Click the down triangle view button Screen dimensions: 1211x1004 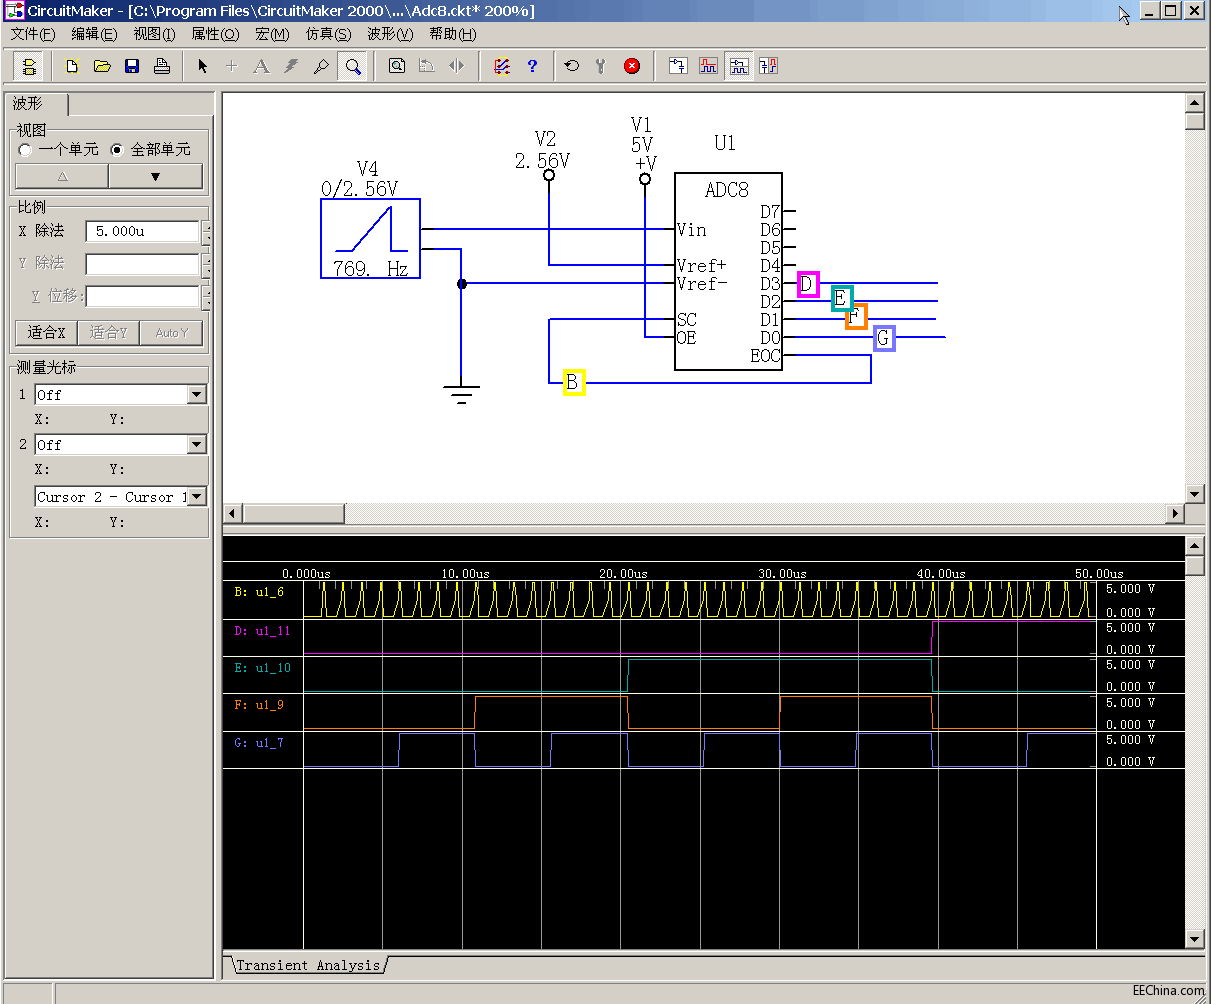coord(155,177)
